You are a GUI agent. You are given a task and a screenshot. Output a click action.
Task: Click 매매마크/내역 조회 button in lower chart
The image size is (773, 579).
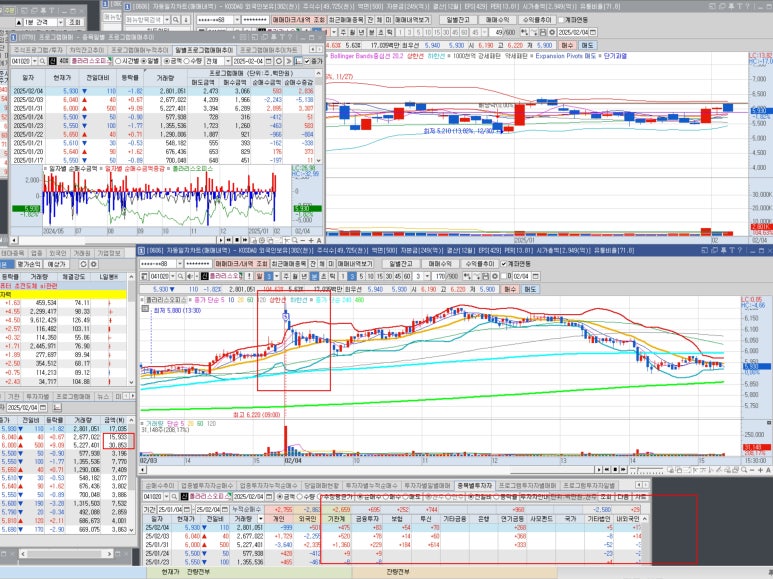pyautogui.click(x=242, y=264)
